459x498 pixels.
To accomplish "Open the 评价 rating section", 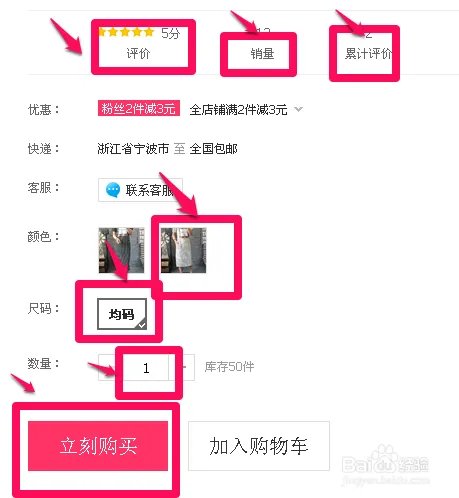I will 138,53.
